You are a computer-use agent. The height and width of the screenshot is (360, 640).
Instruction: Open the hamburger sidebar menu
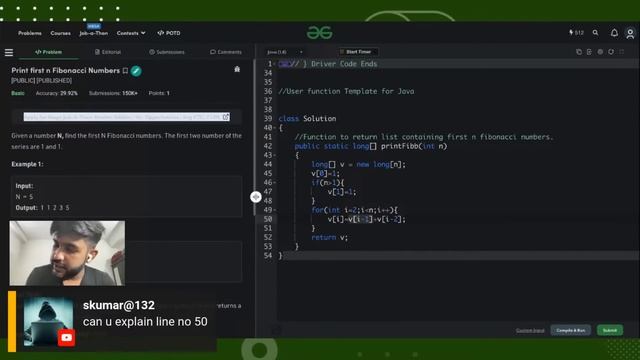tap(9, 52)
